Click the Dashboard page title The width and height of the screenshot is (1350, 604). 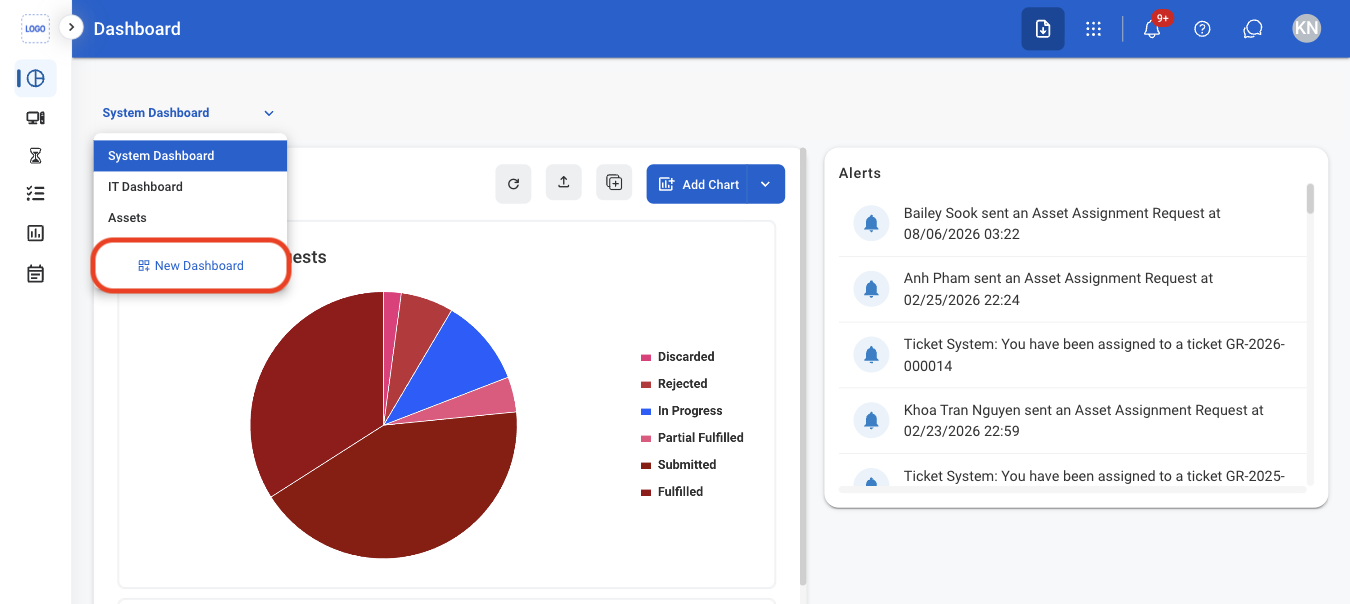(x=137, y=29)
